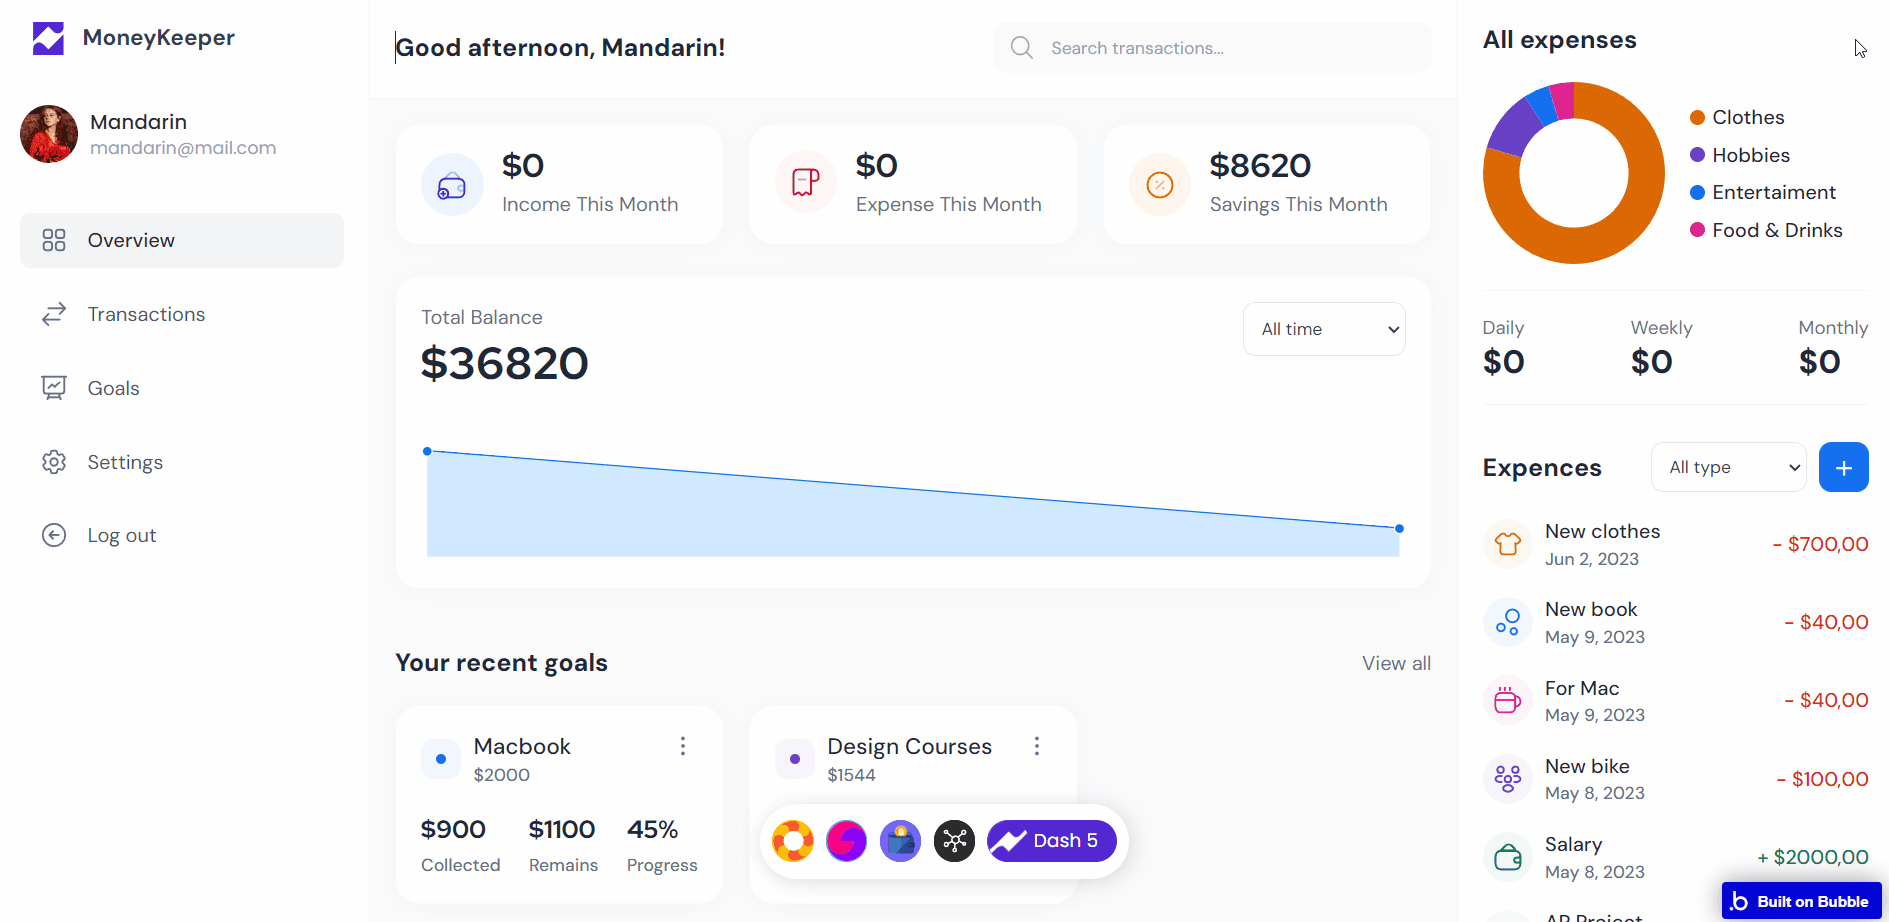Focus the Search transactions field
Screen dimensions: 1889x922
1230,48
